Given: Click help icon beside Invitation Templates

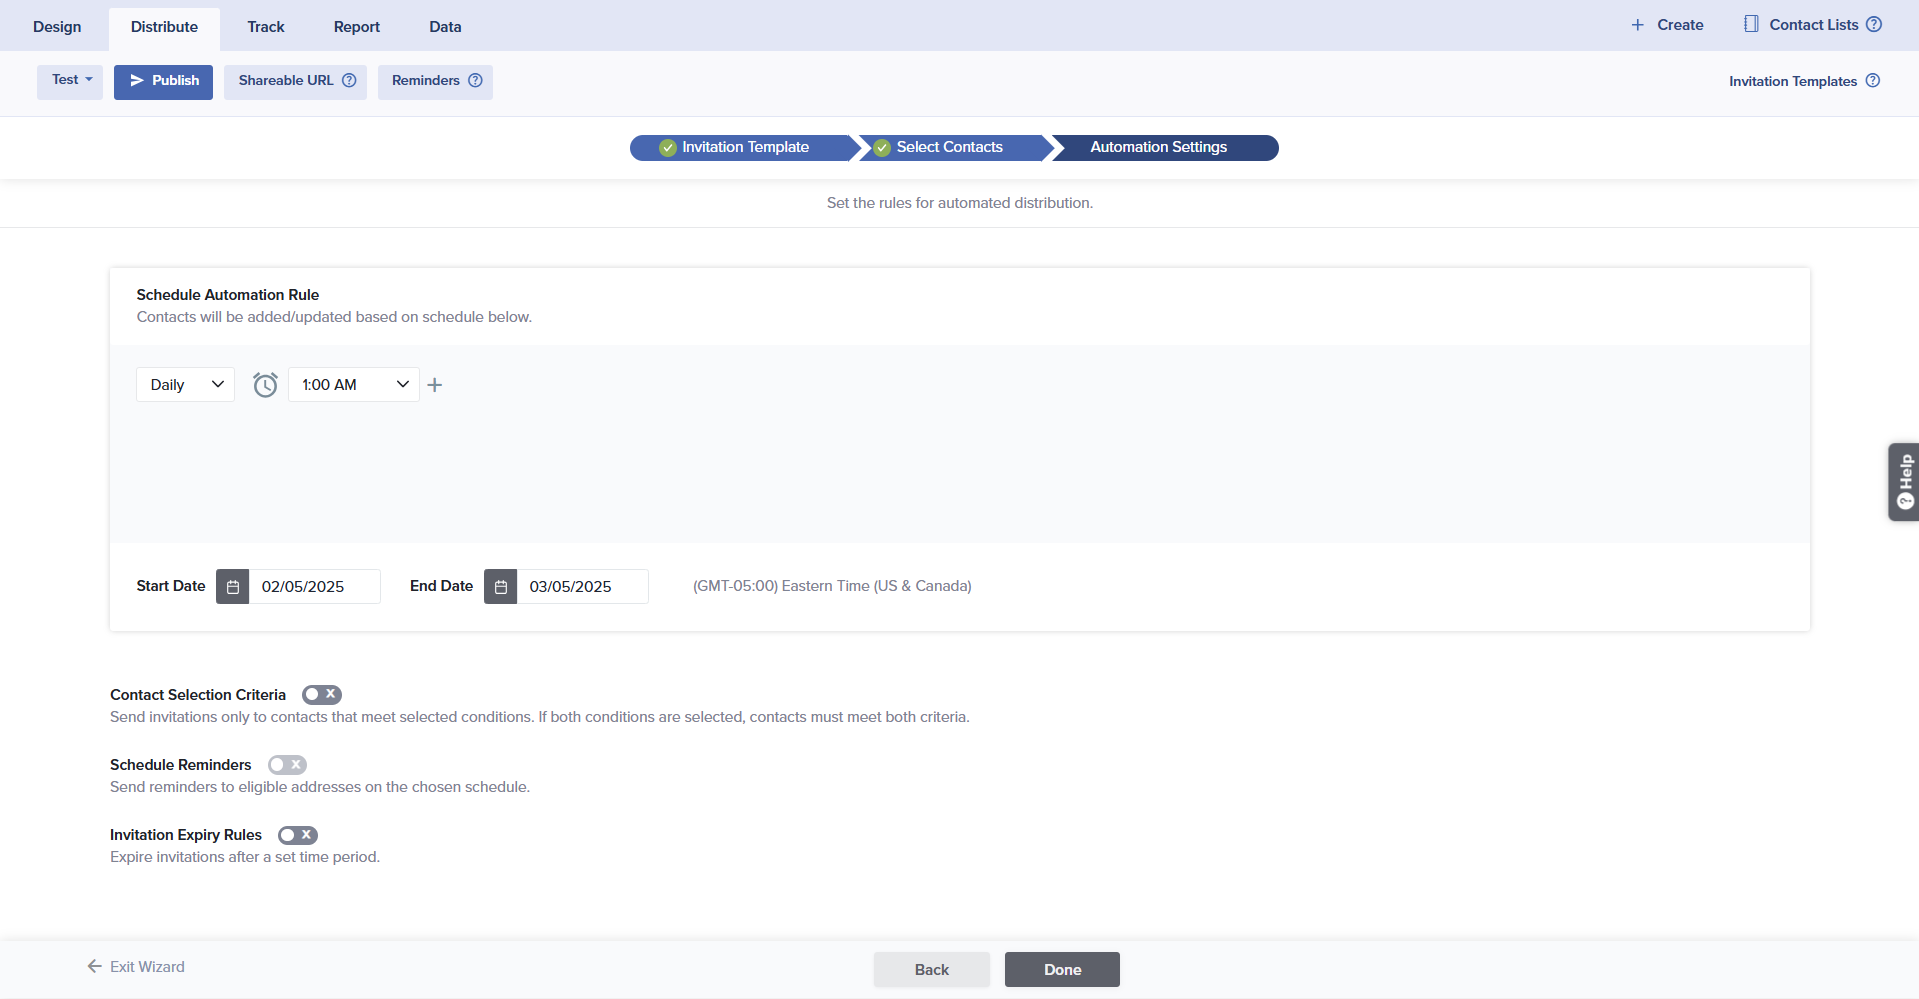Looking at the screenshot, I should tap(1873, 81).
